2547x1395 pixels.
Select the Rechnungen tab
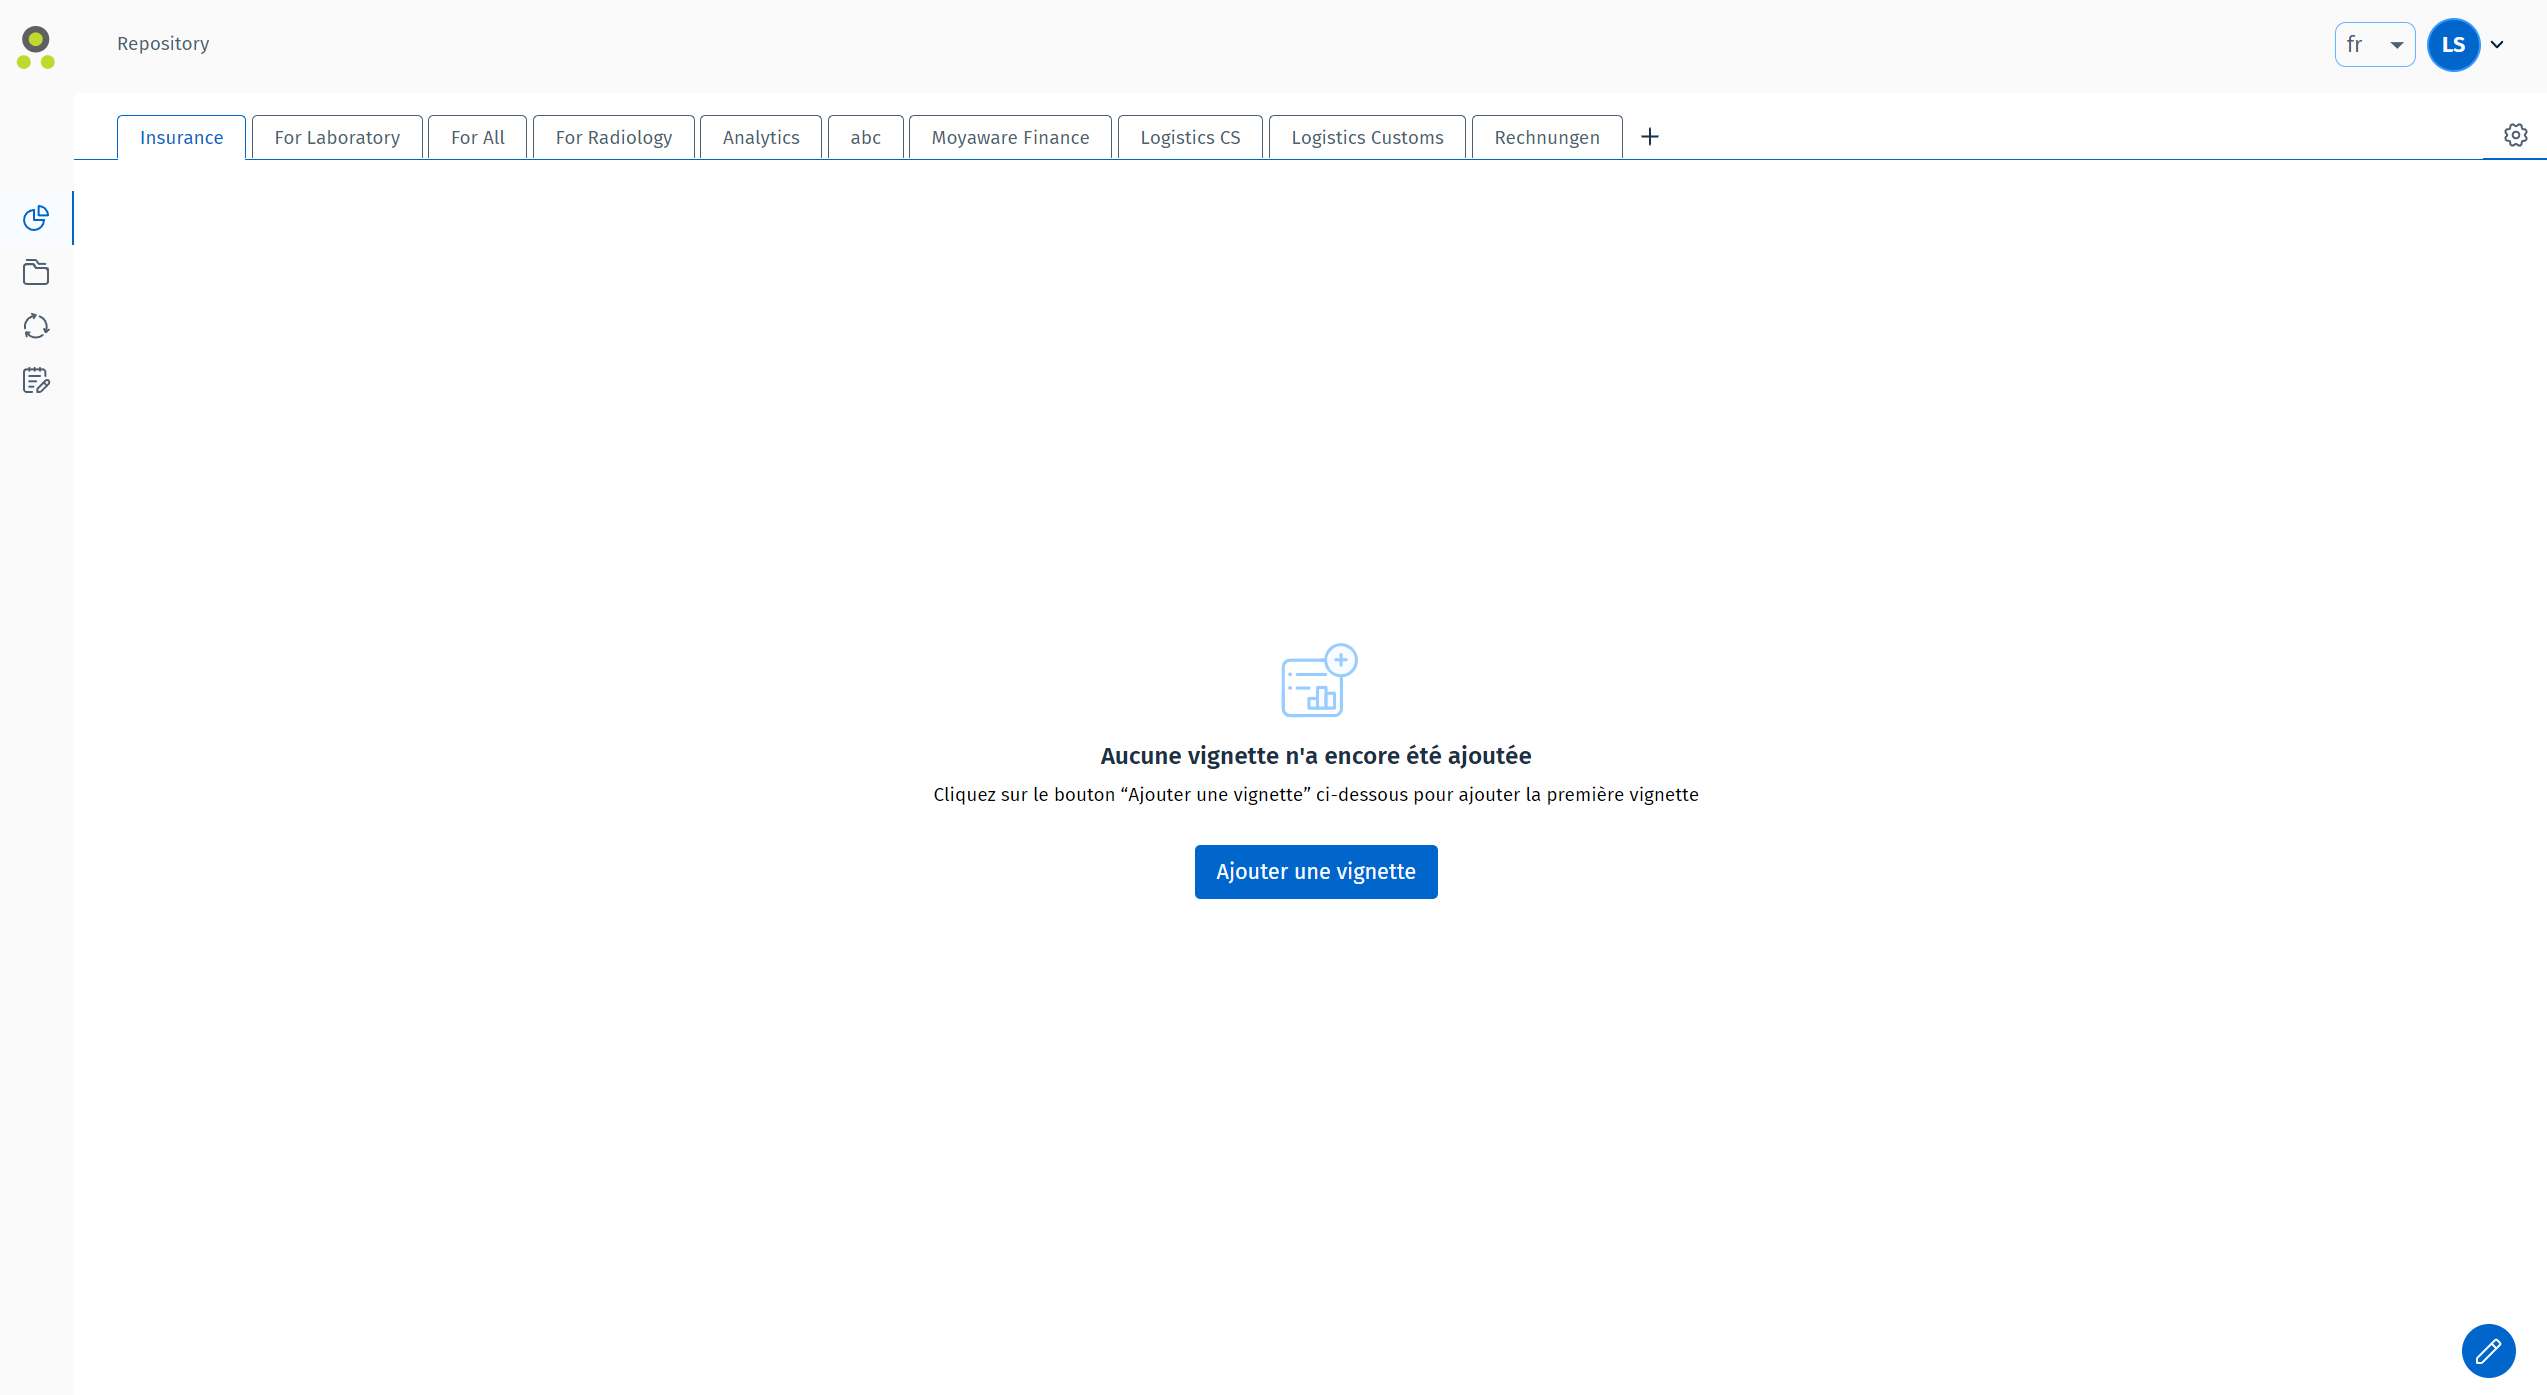point(1546,138)
